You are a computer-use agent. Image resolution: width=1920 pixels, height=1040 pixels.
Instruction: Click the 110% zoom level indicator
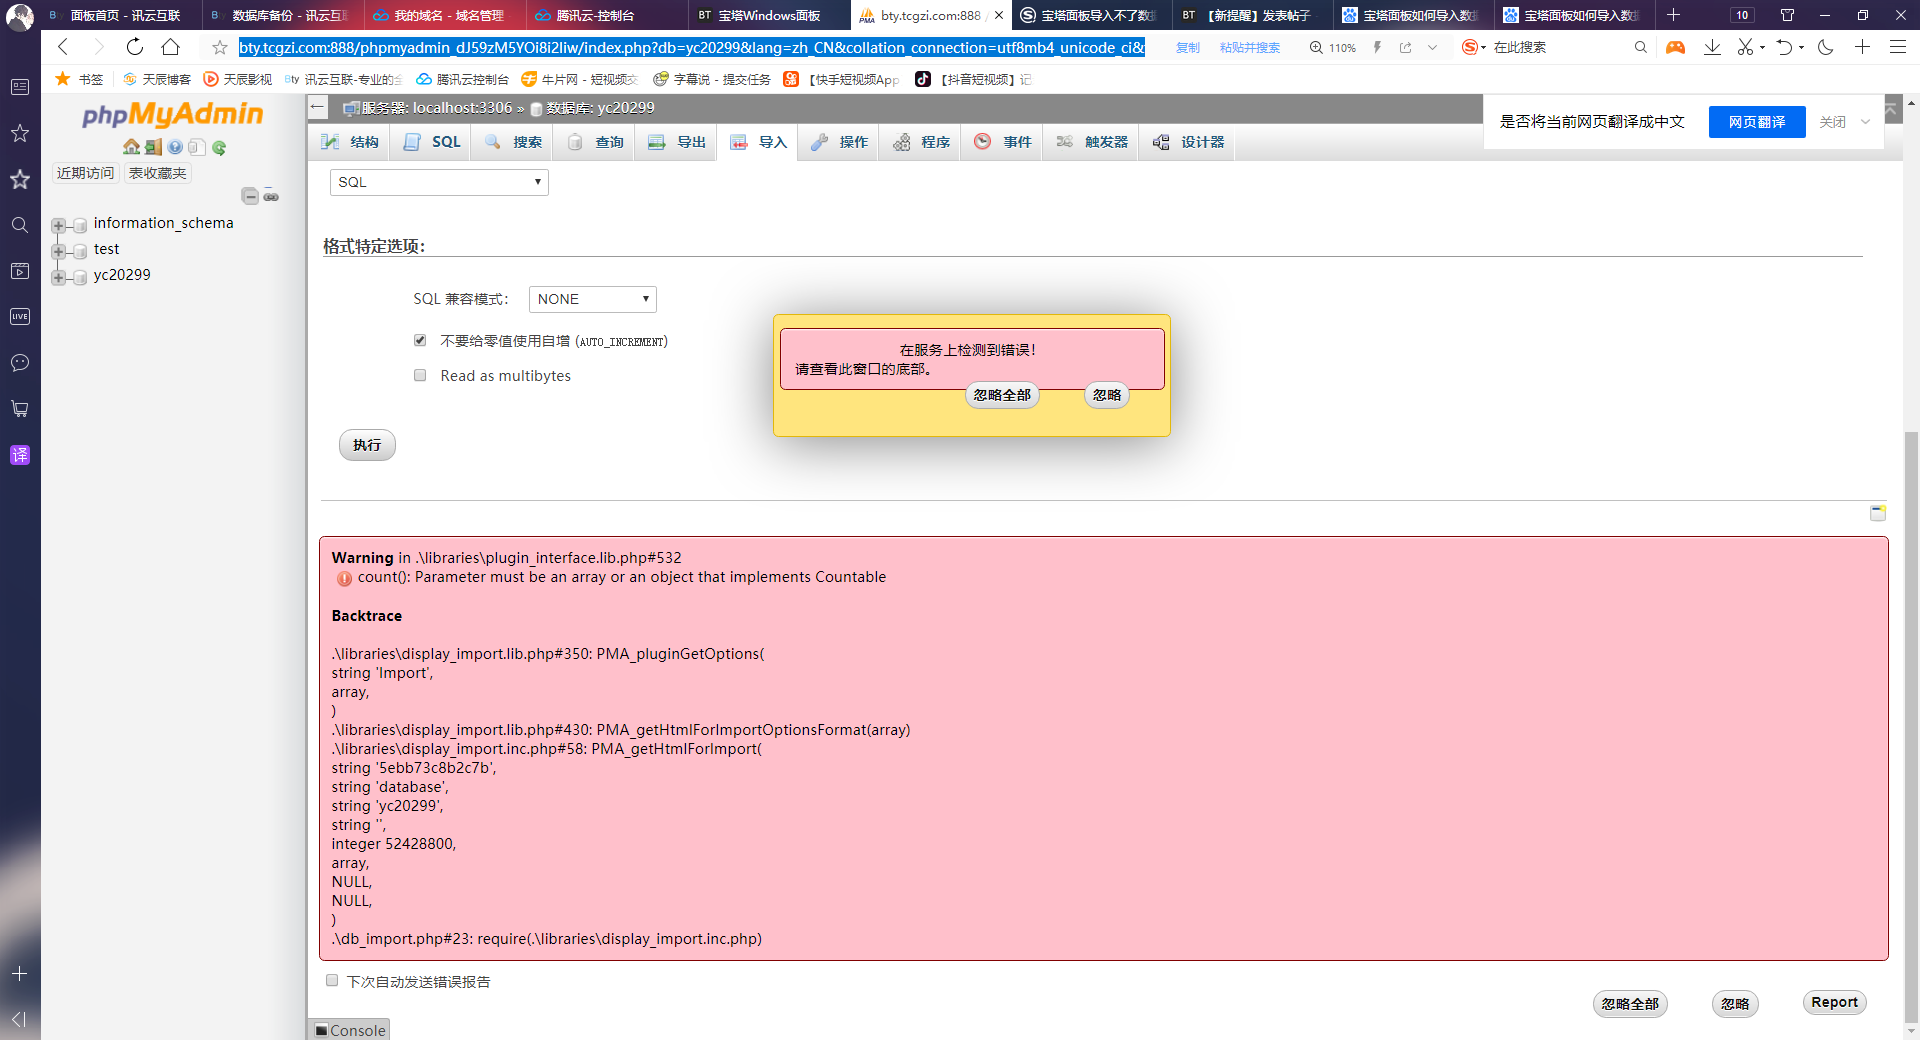click(1333, 47)
